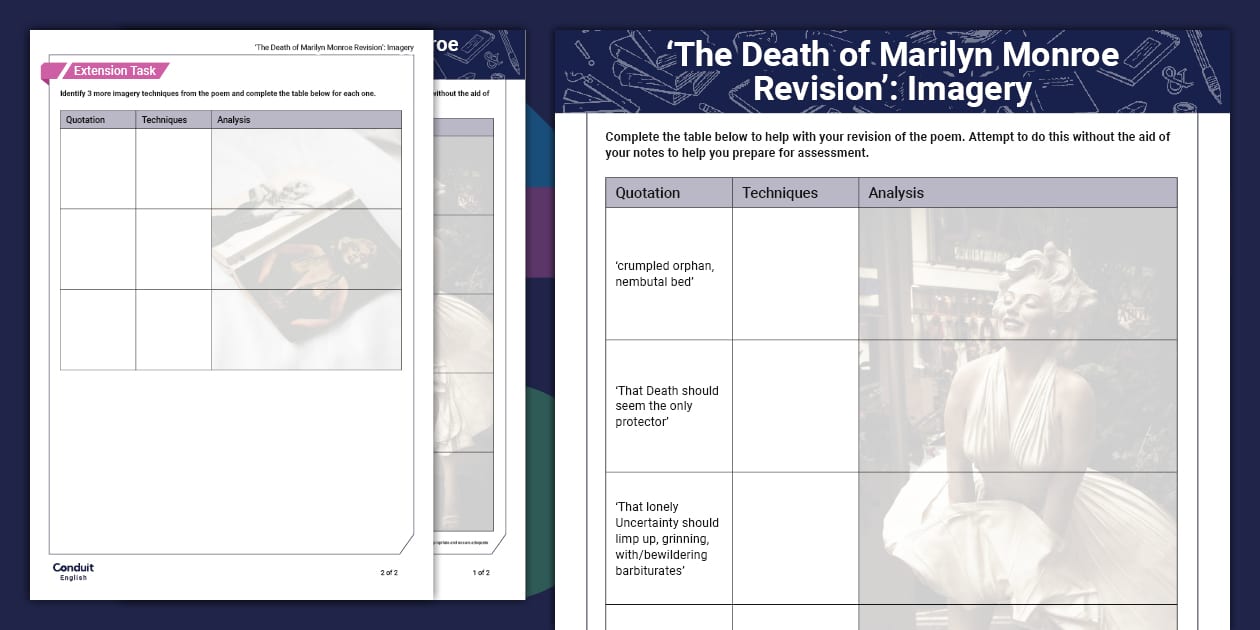Click Techniques header on the extension page

[x=164, y=120]
